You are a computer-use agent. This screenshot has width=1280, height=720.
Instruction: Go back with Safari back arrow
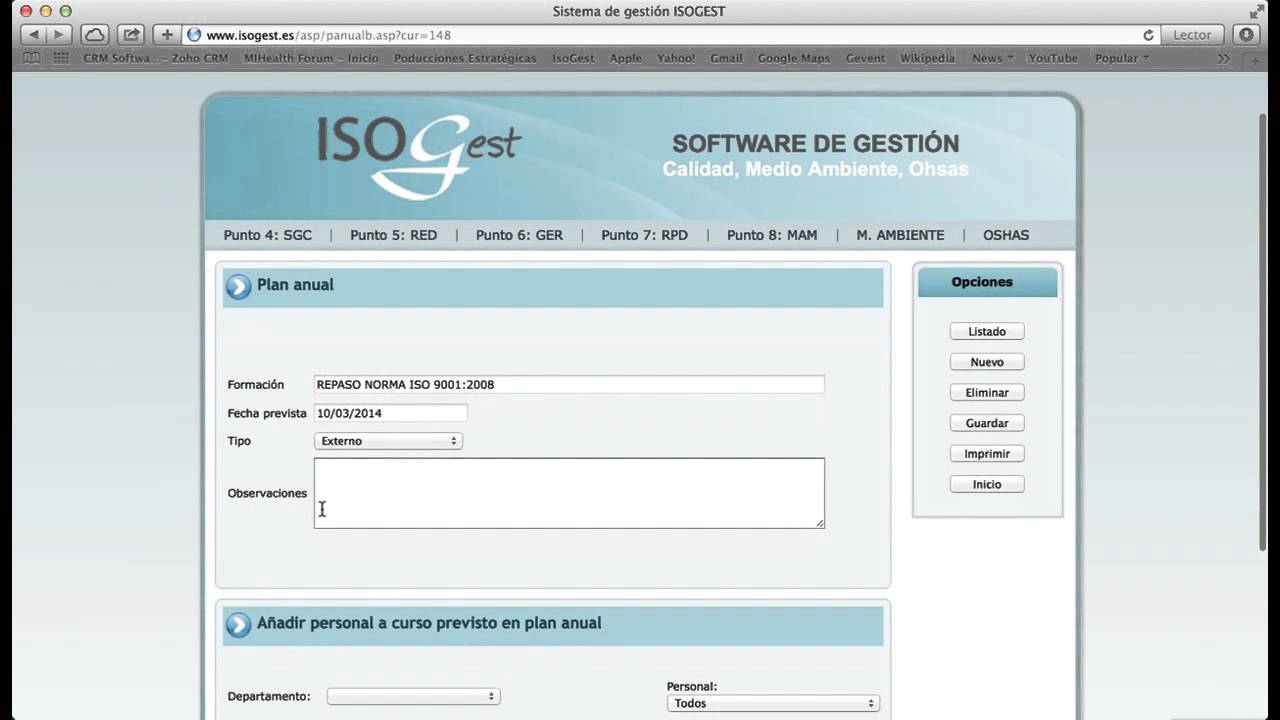34,35
